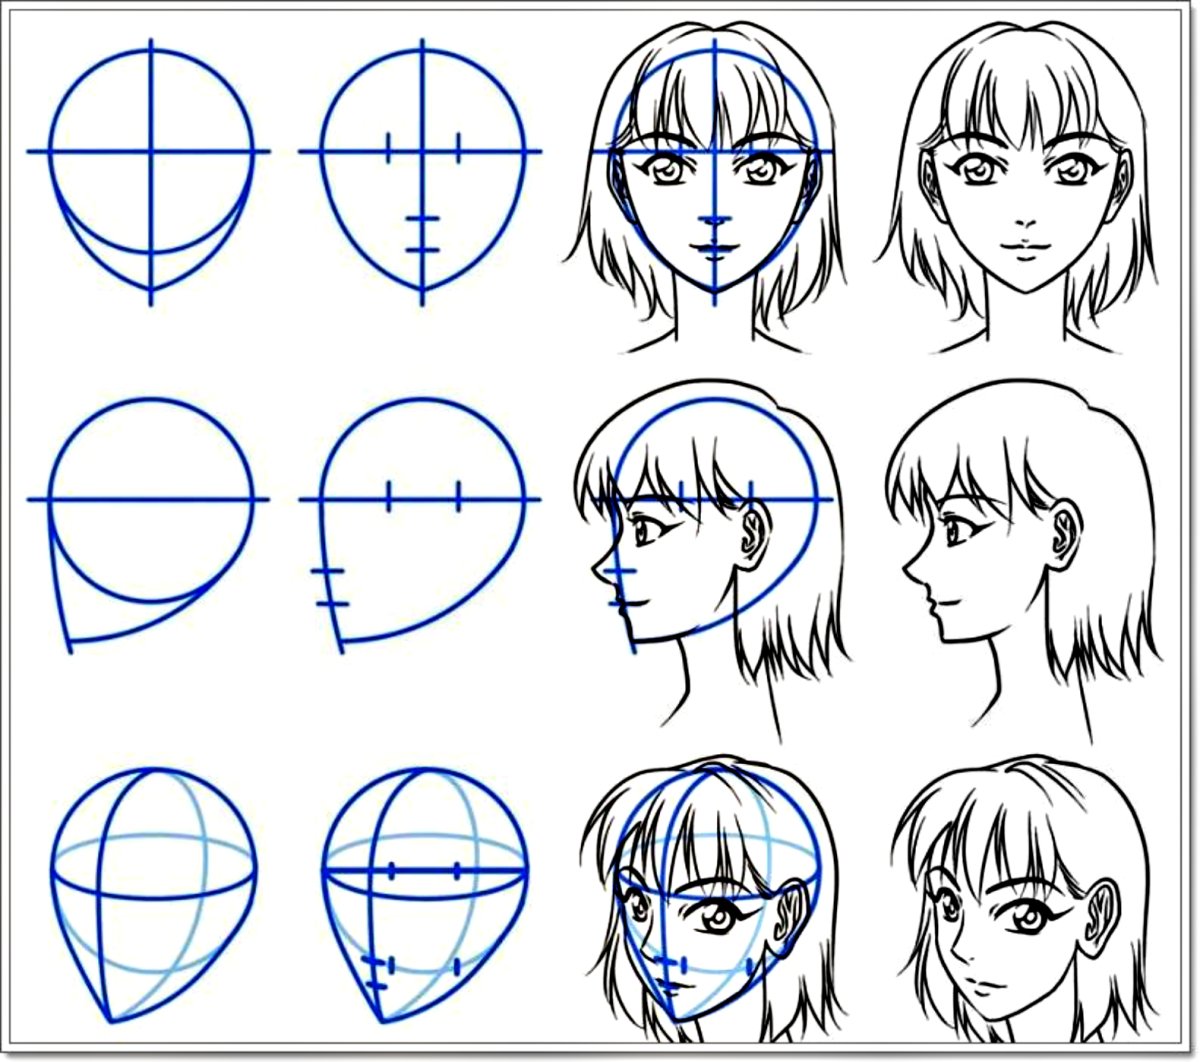Click the side-profile circle construction sketch
The image size is (1200, 1062).
(150, 520)
